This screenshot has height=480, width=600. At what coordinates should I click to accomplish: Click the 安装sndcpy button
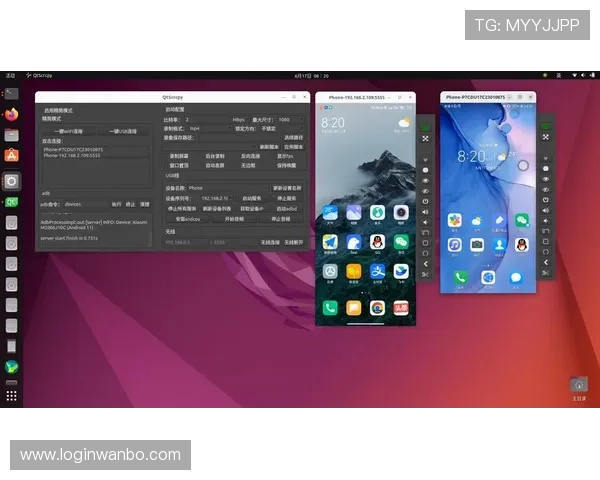click(x=188, y=219)
